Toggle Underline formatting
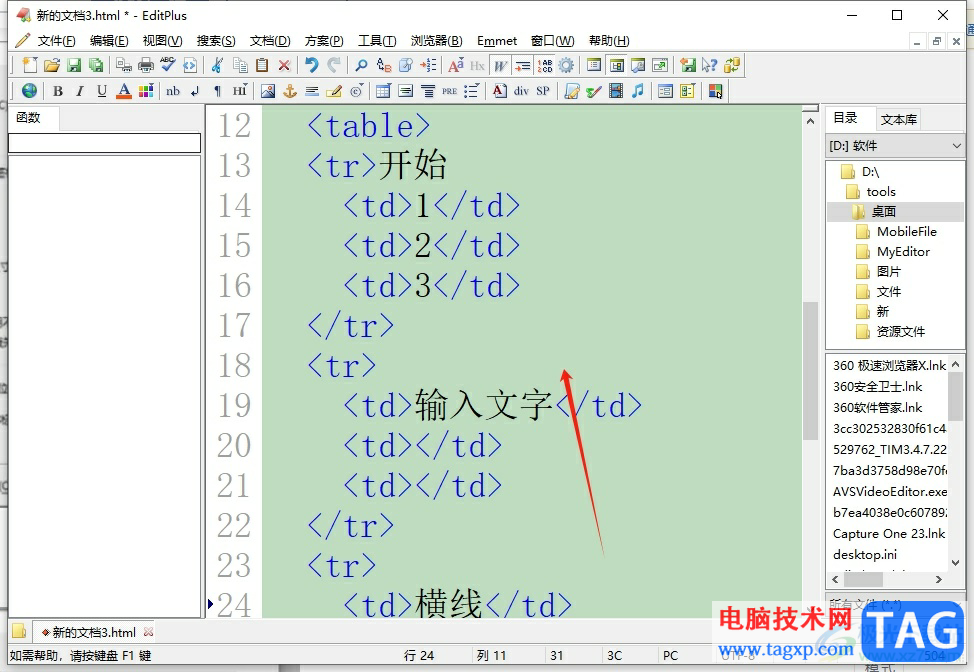The height and width of the screenshot is (672, 974). 102,91
